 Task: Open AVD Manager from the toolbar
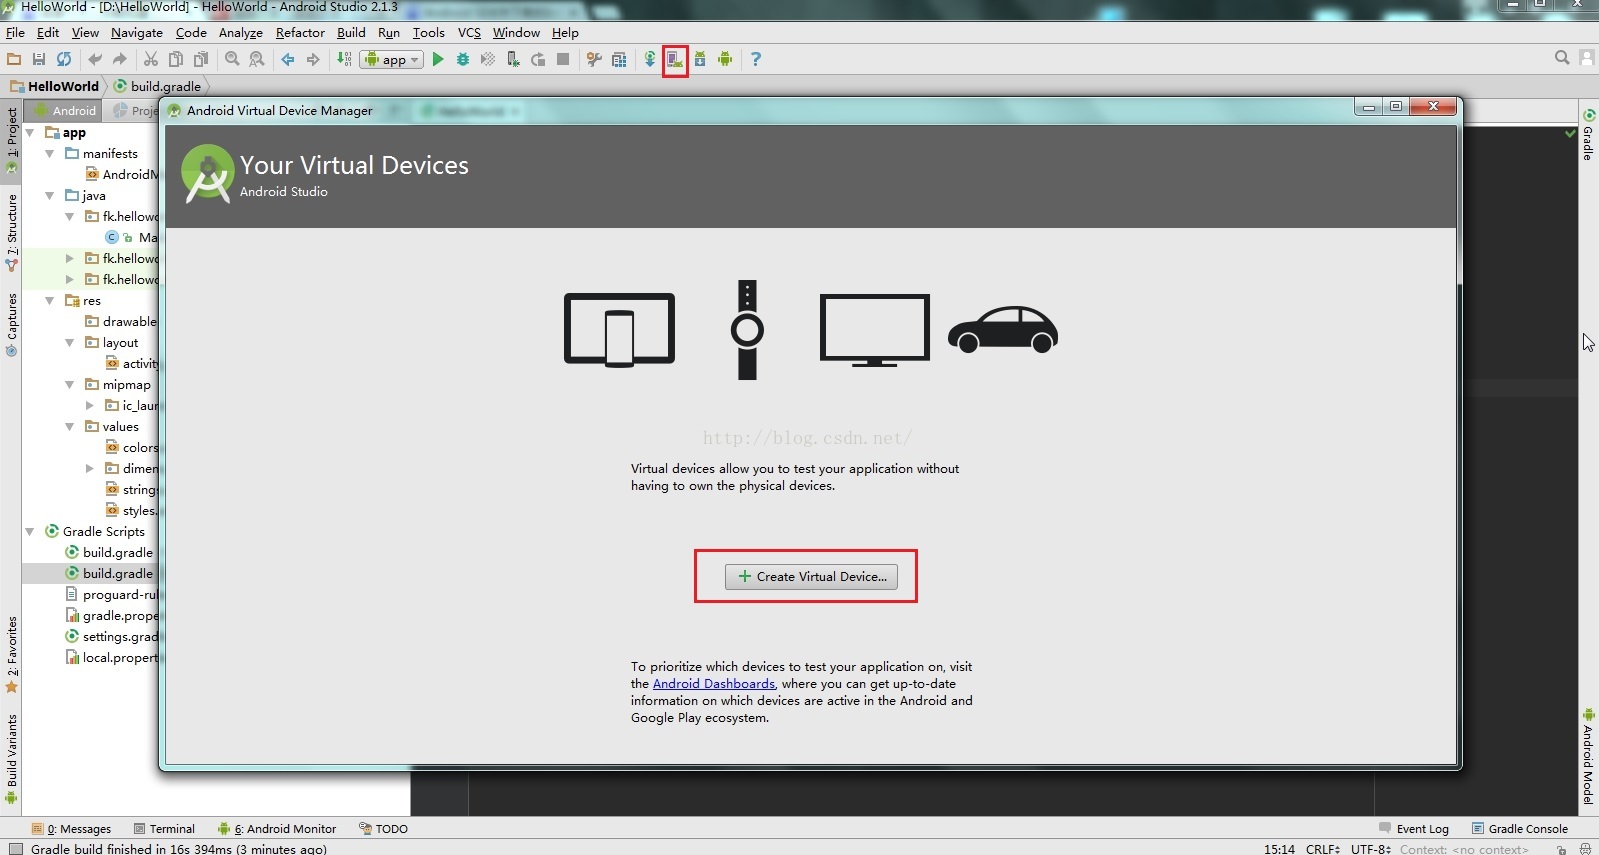(x=675, y=59)
